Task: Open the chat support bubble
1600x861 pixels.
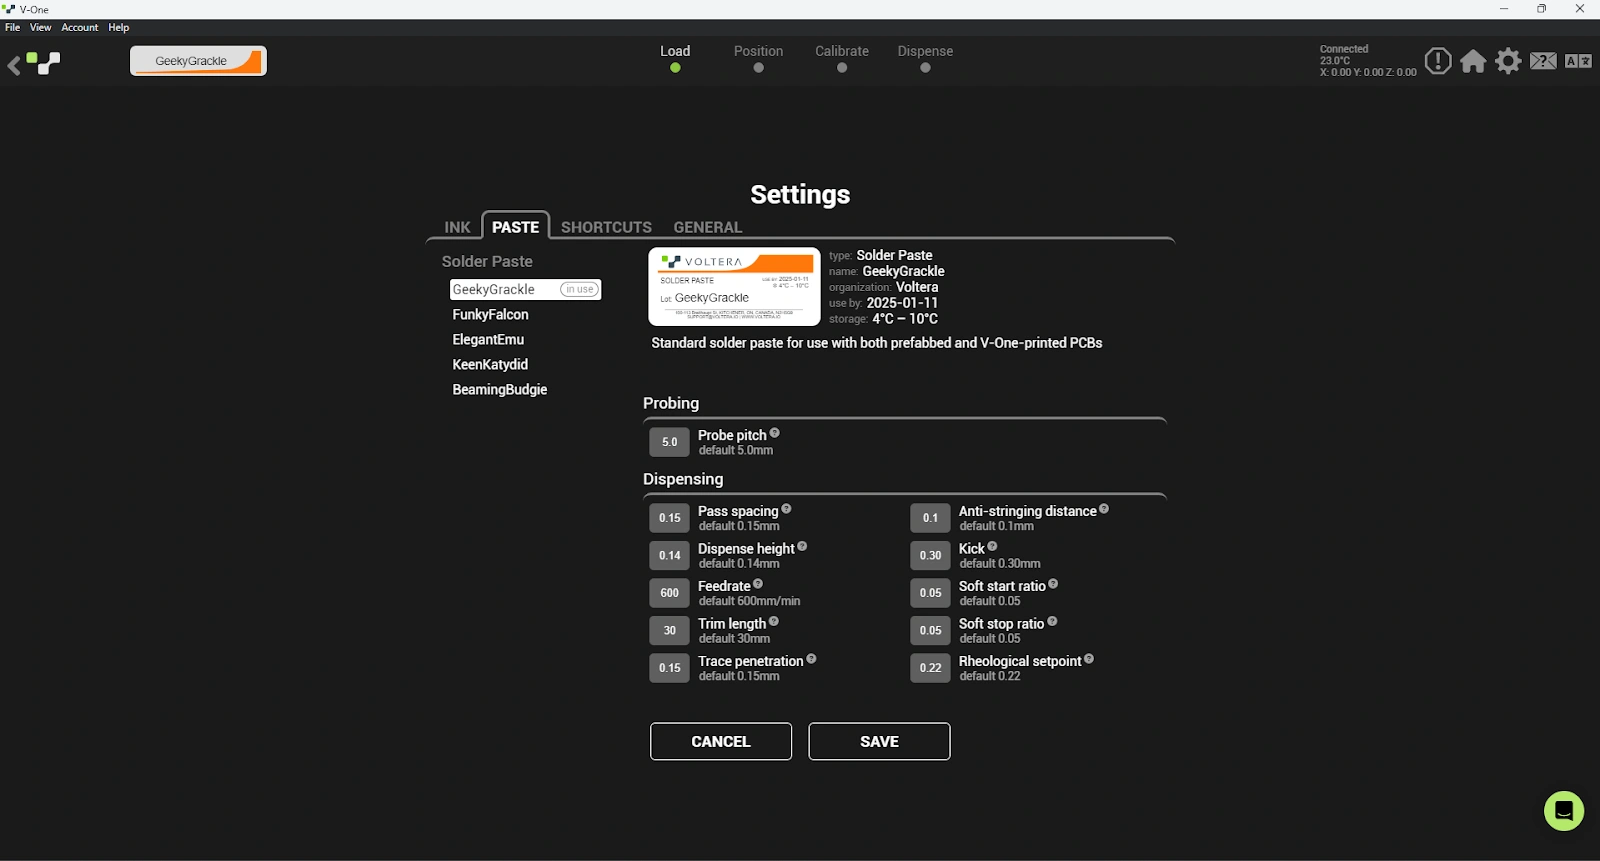Action: [x=1564, y=811]
